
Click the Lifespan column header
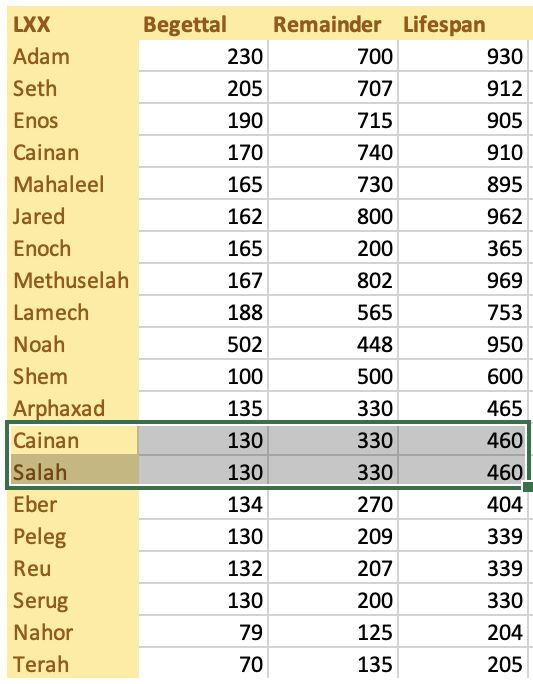pyautogui.click(x=462, y=24)
